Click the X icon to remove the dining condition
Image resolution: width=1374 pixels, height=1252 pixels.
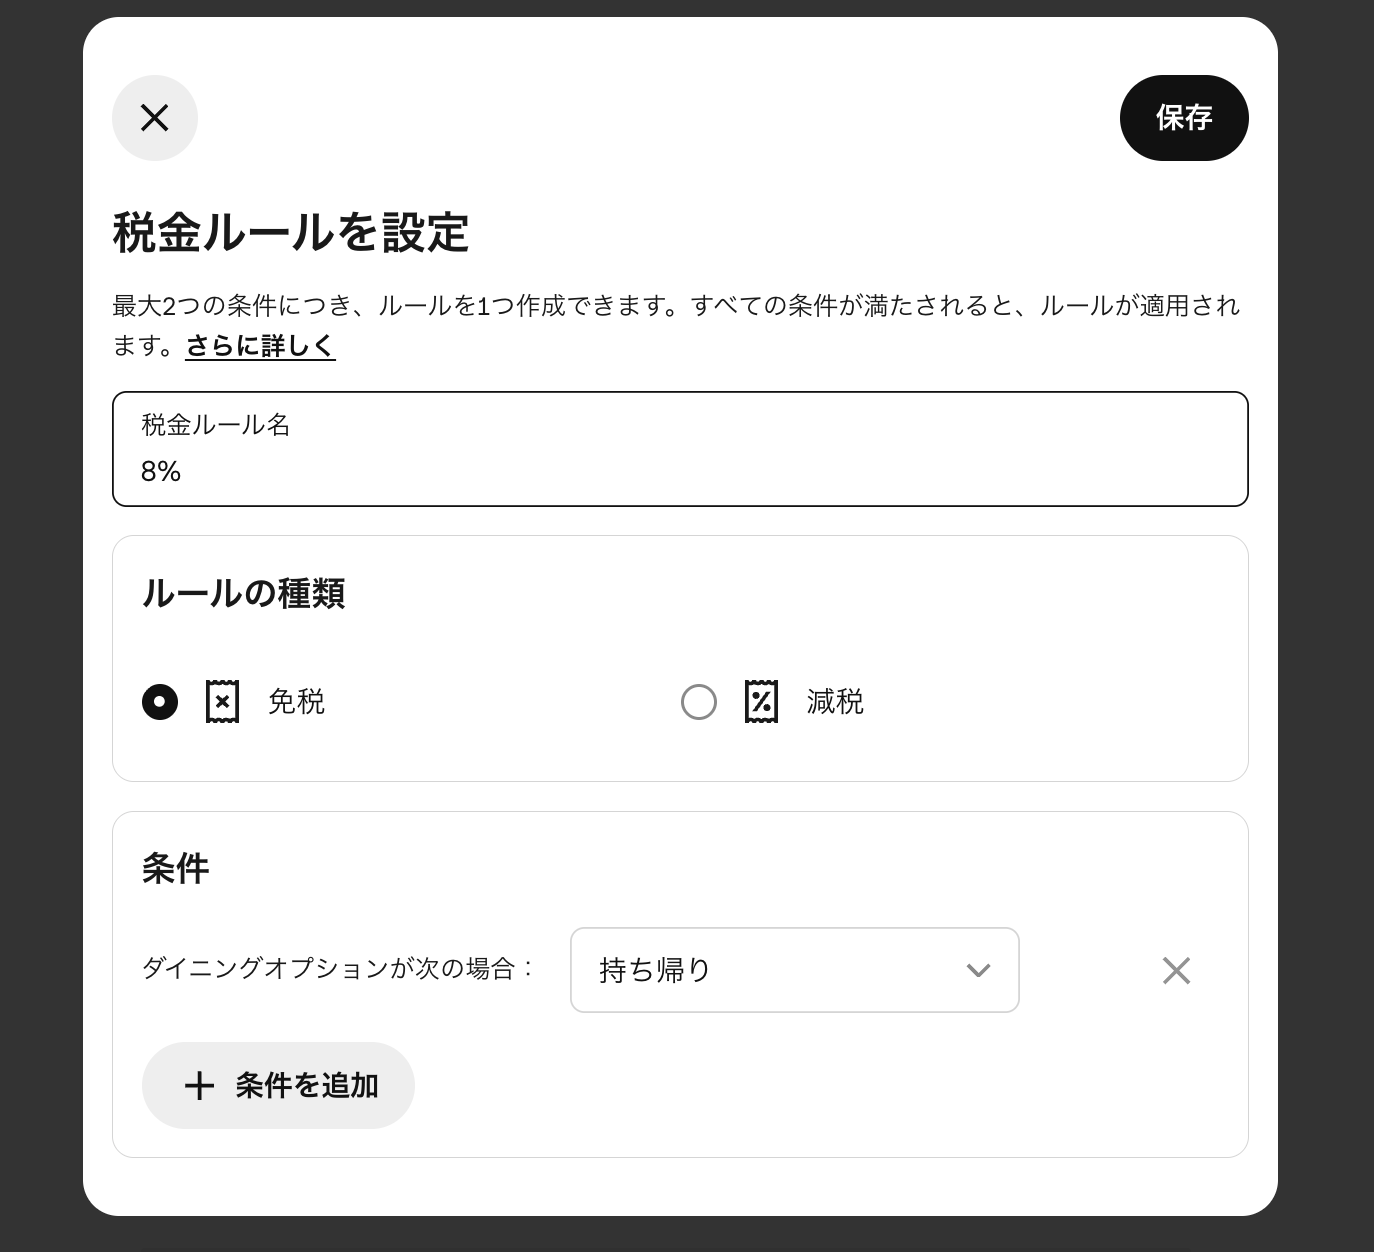pos(1176,970)
